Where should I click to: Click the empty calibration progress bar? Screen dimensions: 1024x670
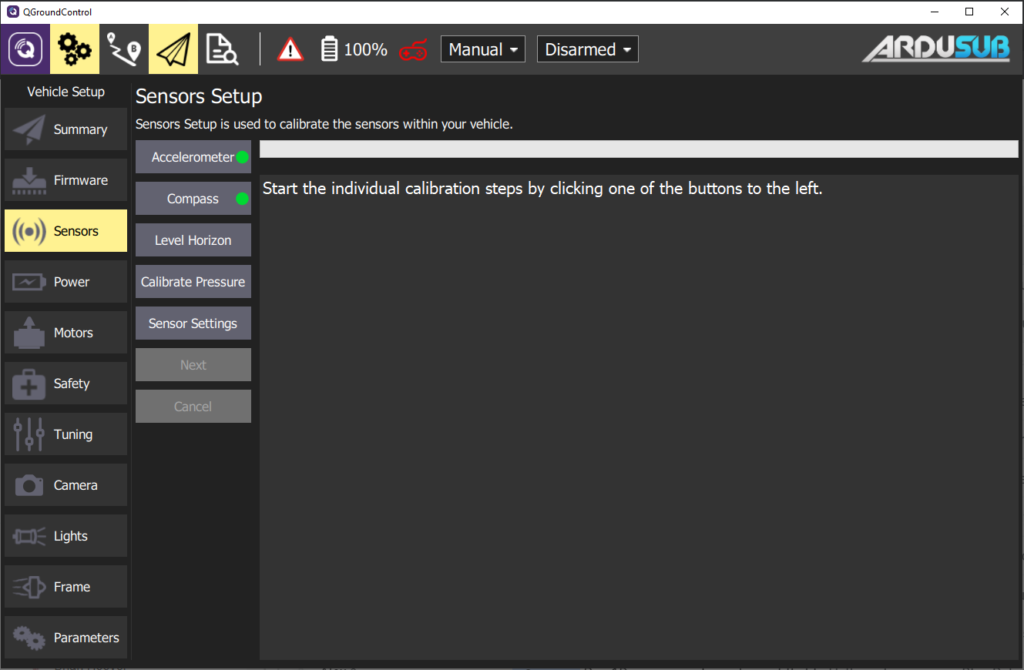(638, 148)
